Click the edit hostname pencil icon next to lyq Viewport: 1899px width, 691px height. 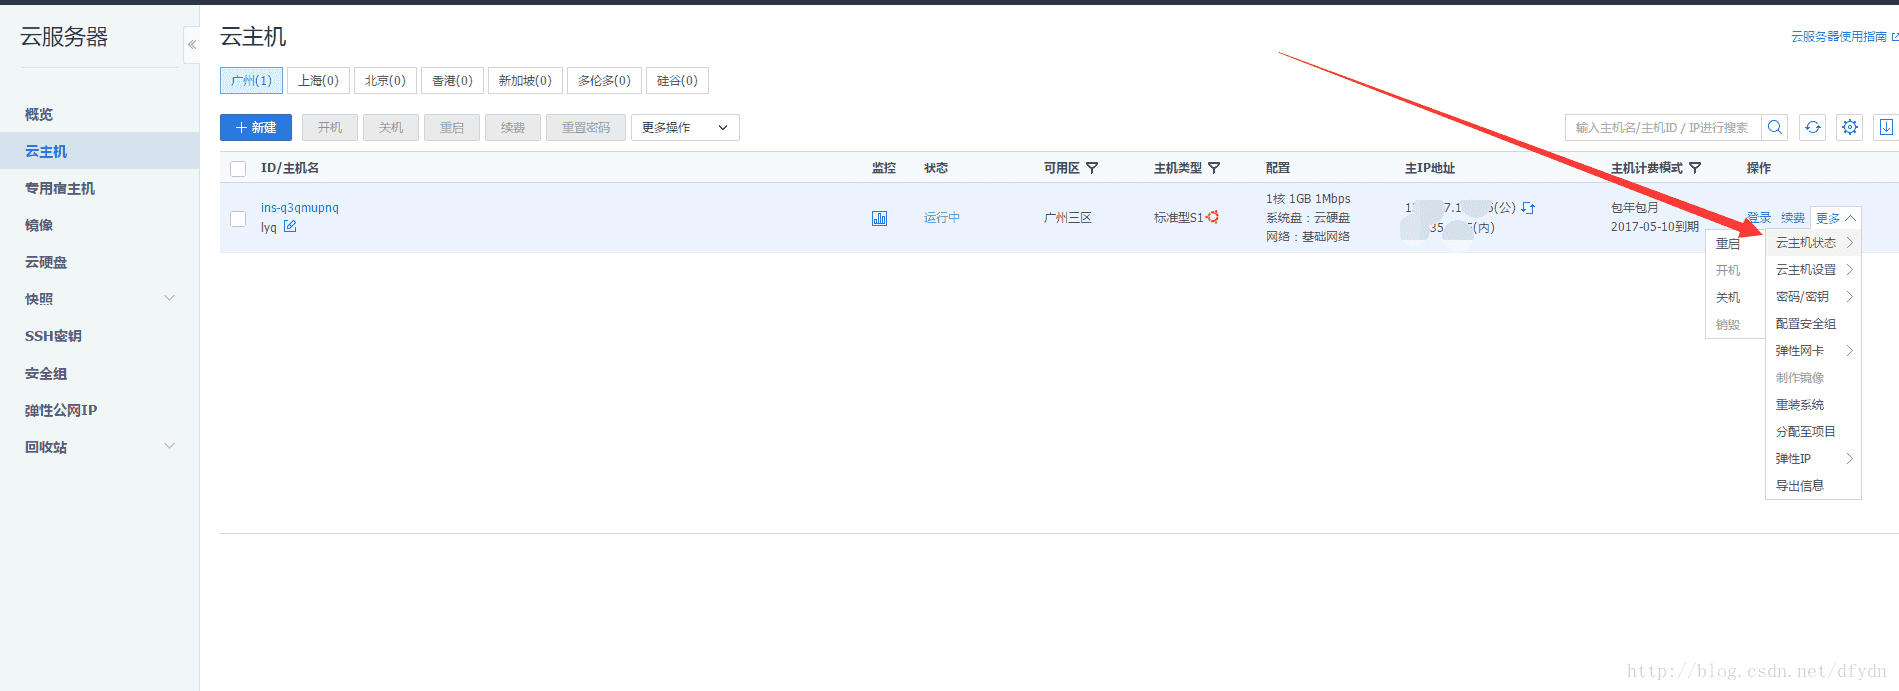tap(290, 226)
